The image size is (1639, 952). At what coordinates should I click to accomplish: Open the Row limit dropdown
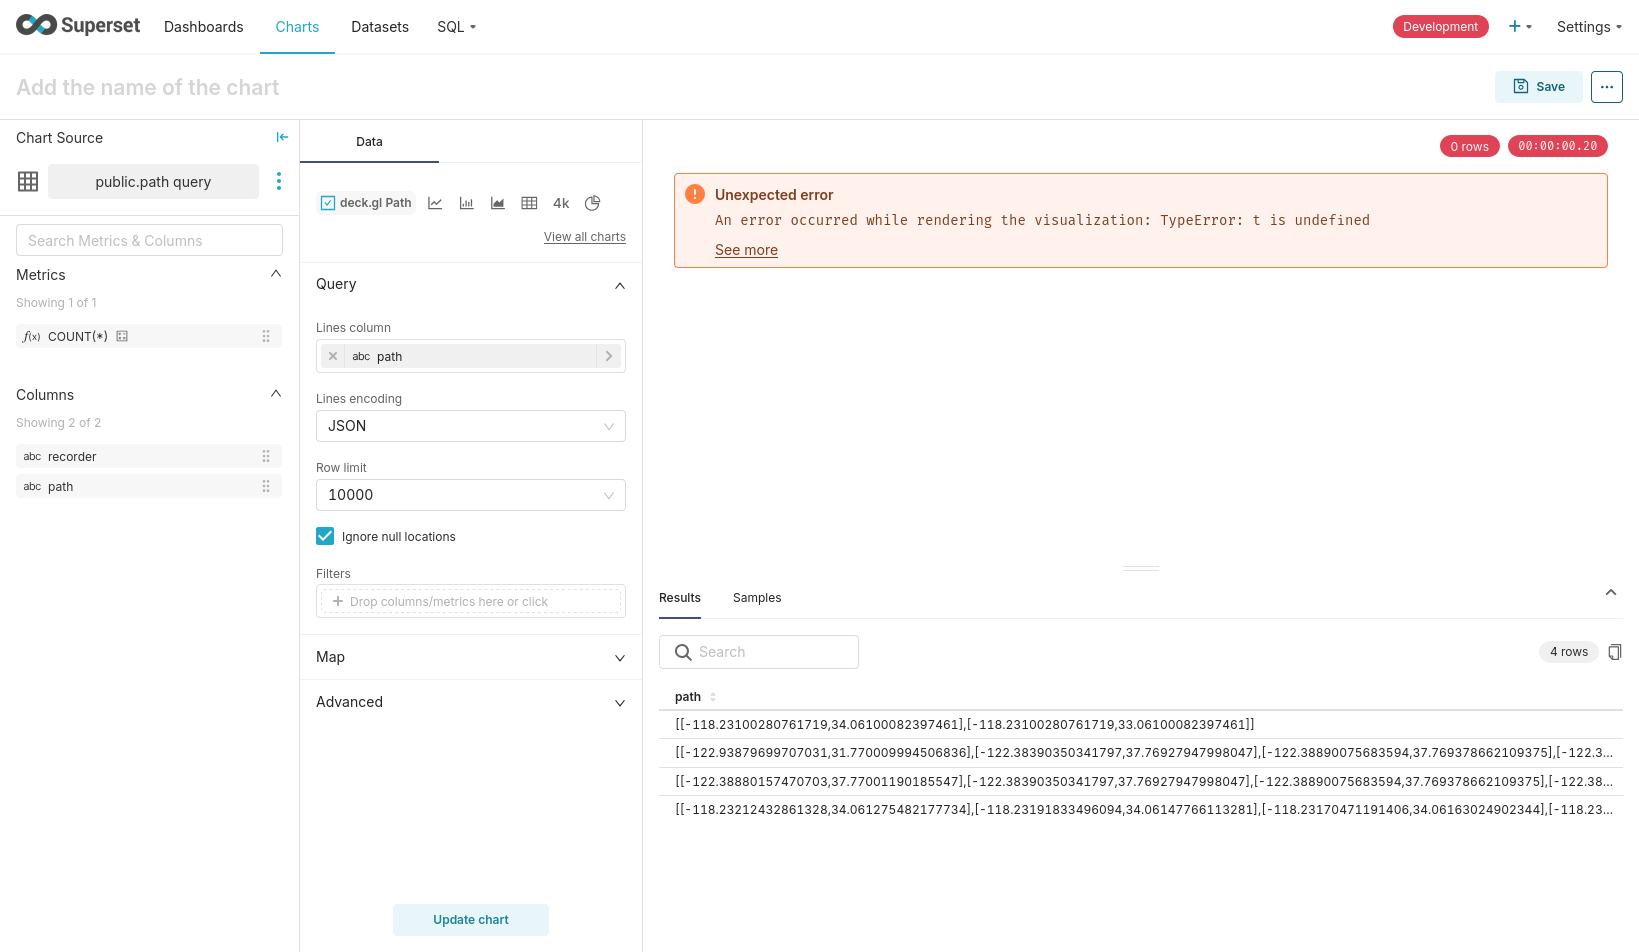coord(471,495)
